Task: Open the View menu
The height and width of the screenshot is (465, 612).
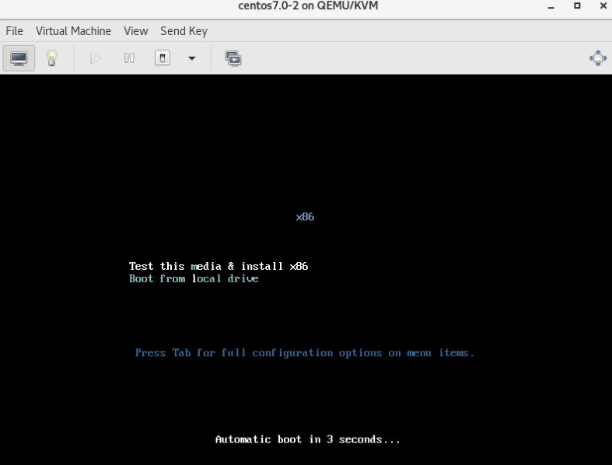Action: coord(136,31)
